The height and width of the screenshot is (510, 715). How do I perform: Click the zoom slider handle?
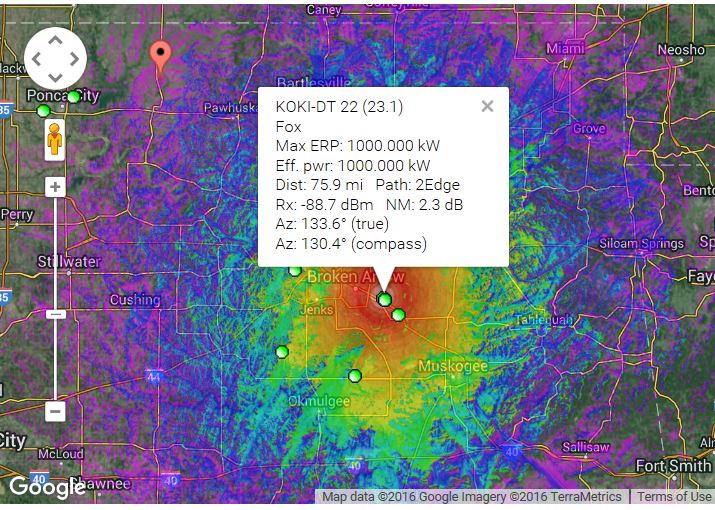point(55,314)
